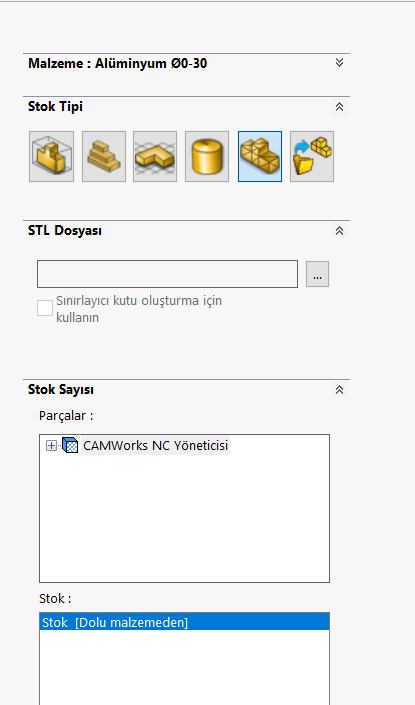The image size is (415, 705).
Task: Pick the cylindrical stock type icon
Action: (x=207, y=156)
